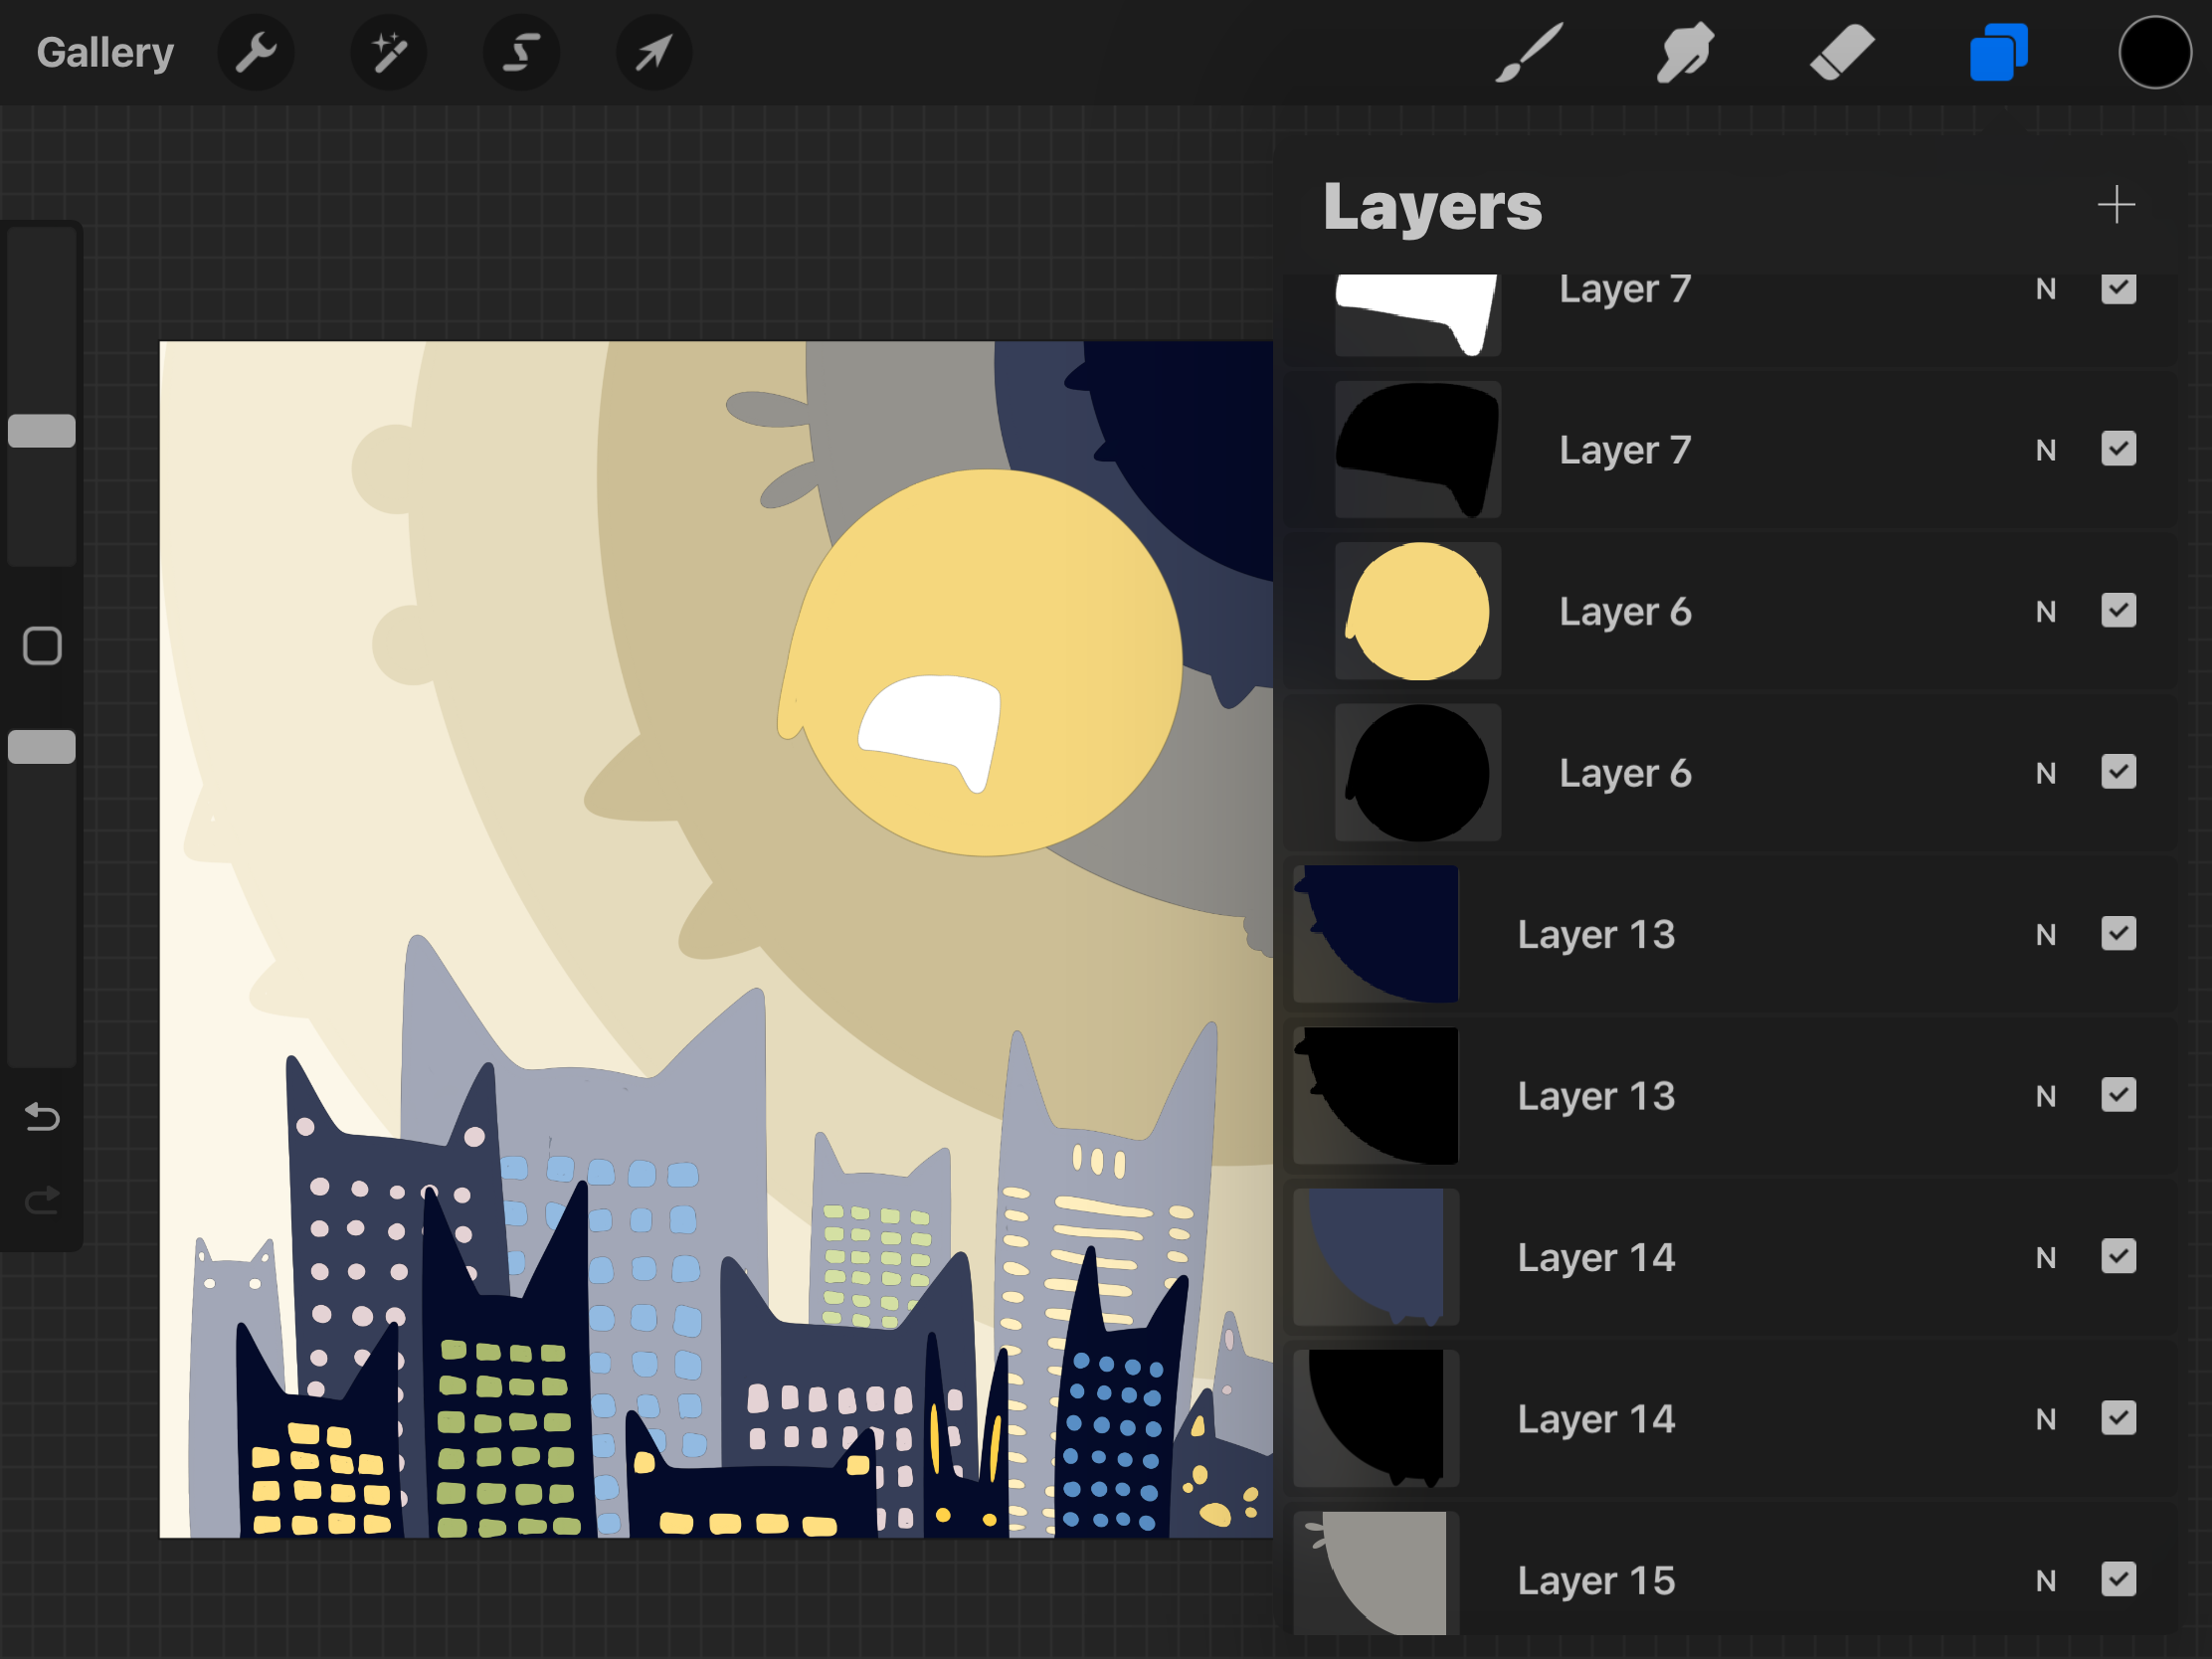
Task: Click the brush opacity slider handle
Action: pyautogui.click(x=42, y=747)
